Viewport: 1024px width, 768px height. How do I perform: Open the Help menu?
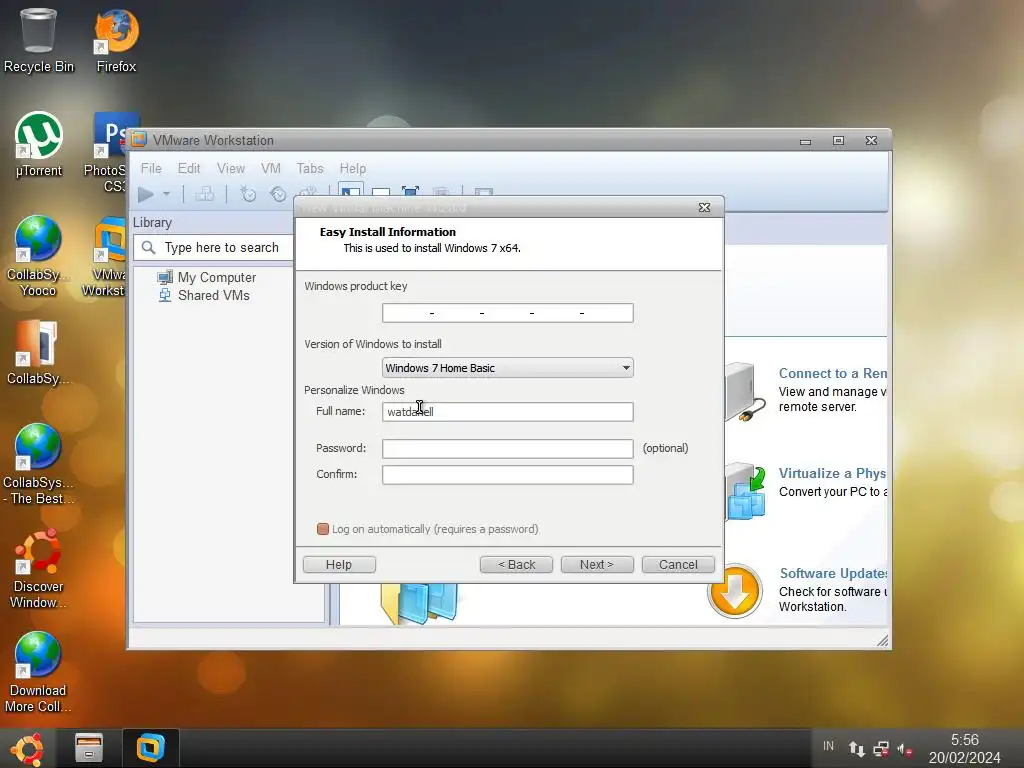pyautogui.click(x=353, y=168)
